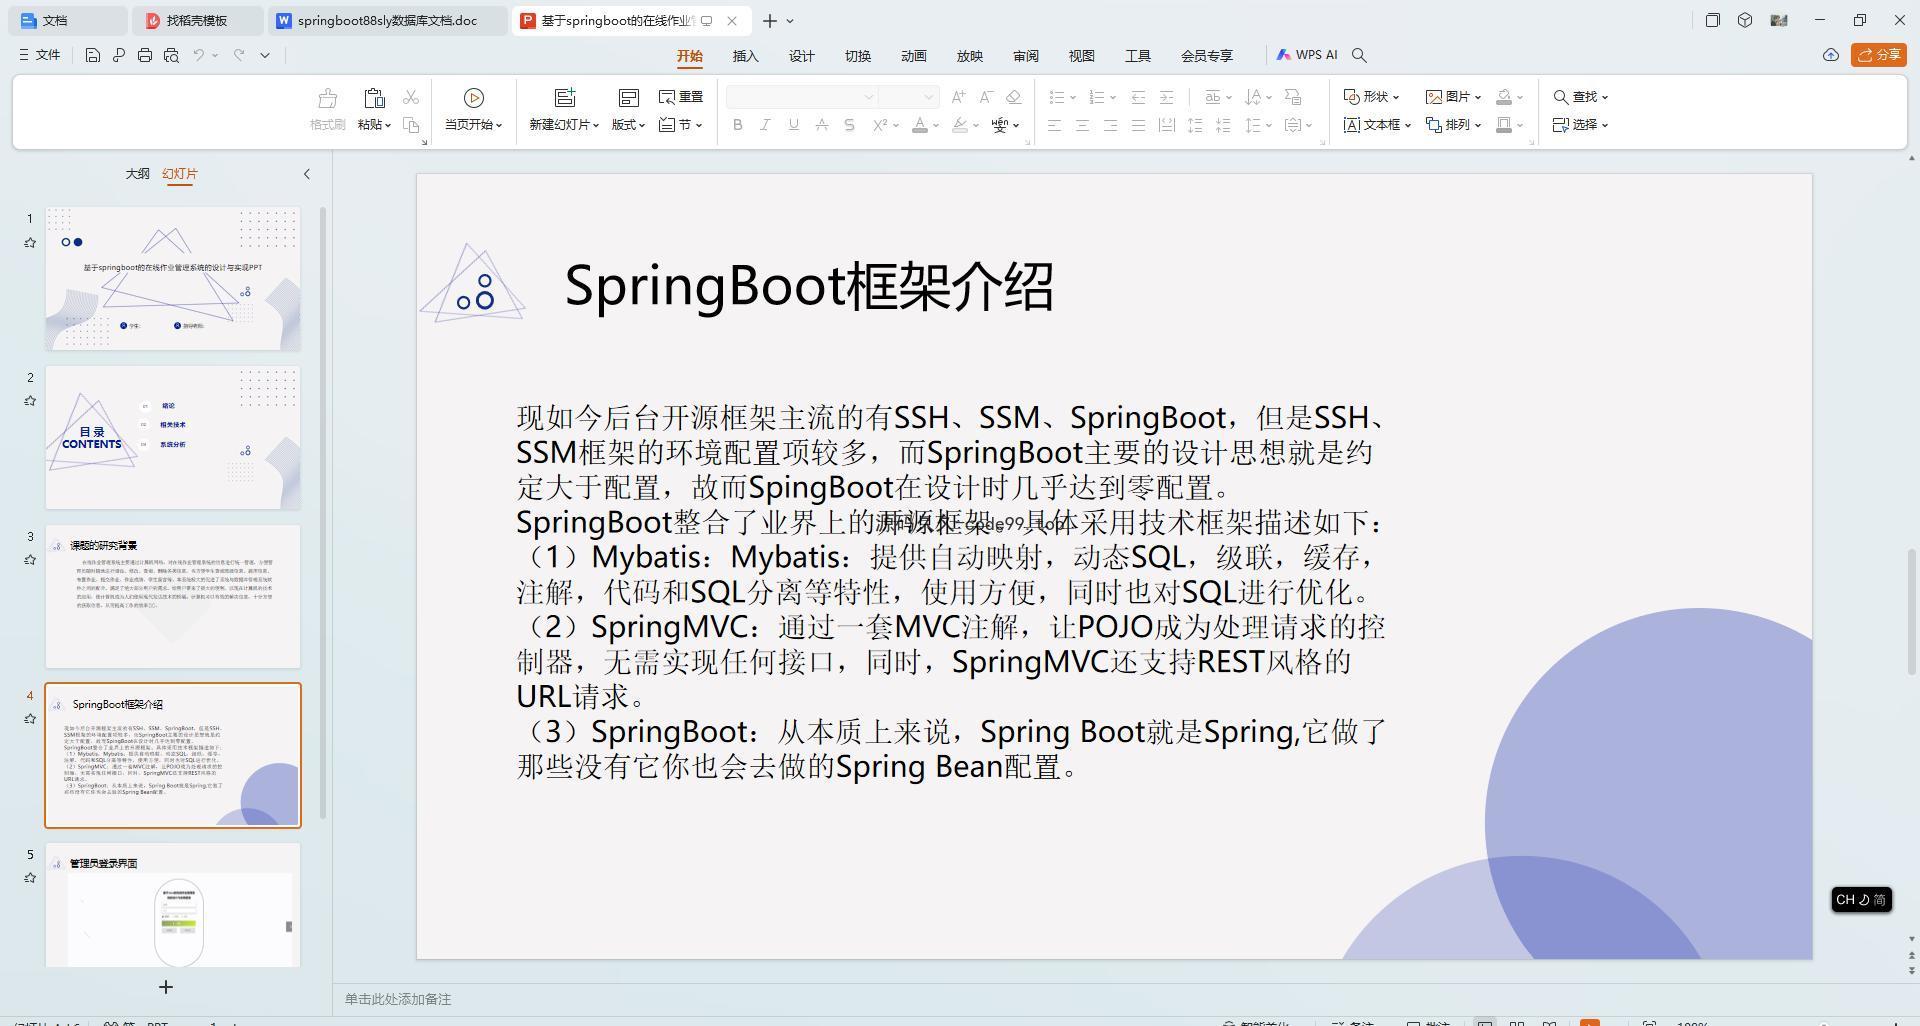The height and width of the screenshot is (1026, 1920).
Task: Open text highlight color dropdown
Action: coord(975,126)
